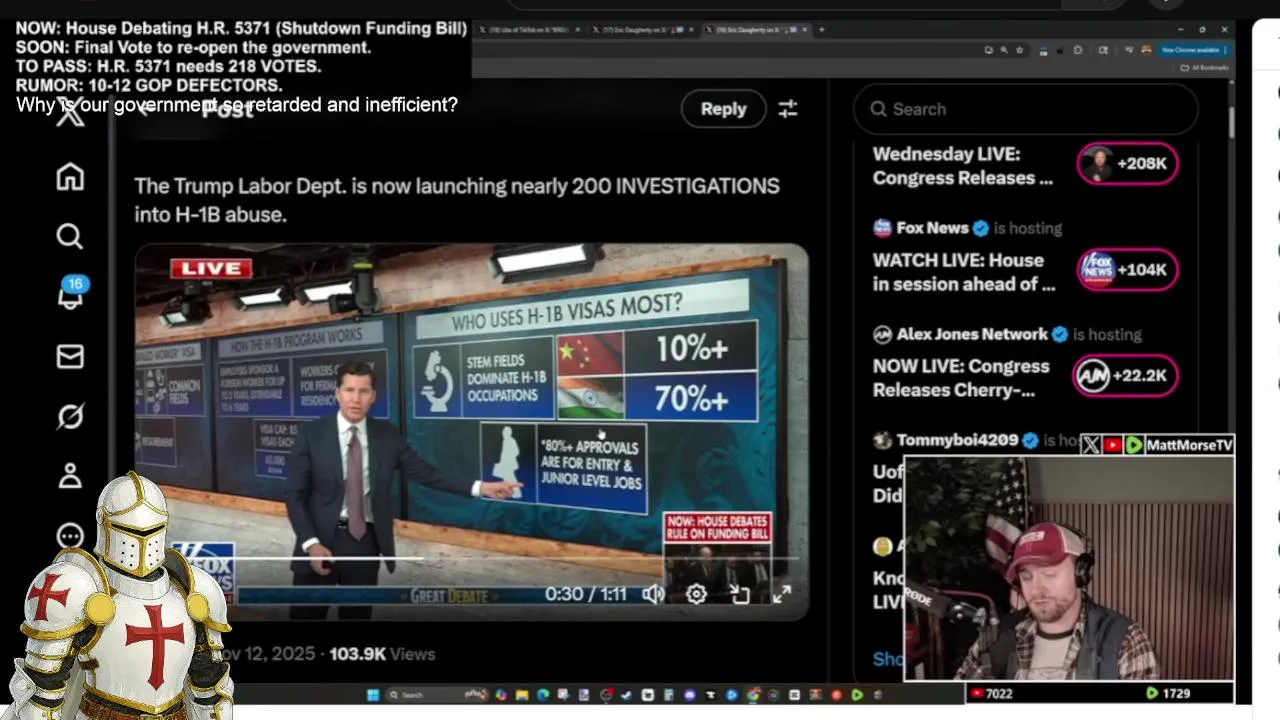Screen dimensions: 1280x720
Task: Select the active Eric Daugherty tab
Action: [757, 30]
